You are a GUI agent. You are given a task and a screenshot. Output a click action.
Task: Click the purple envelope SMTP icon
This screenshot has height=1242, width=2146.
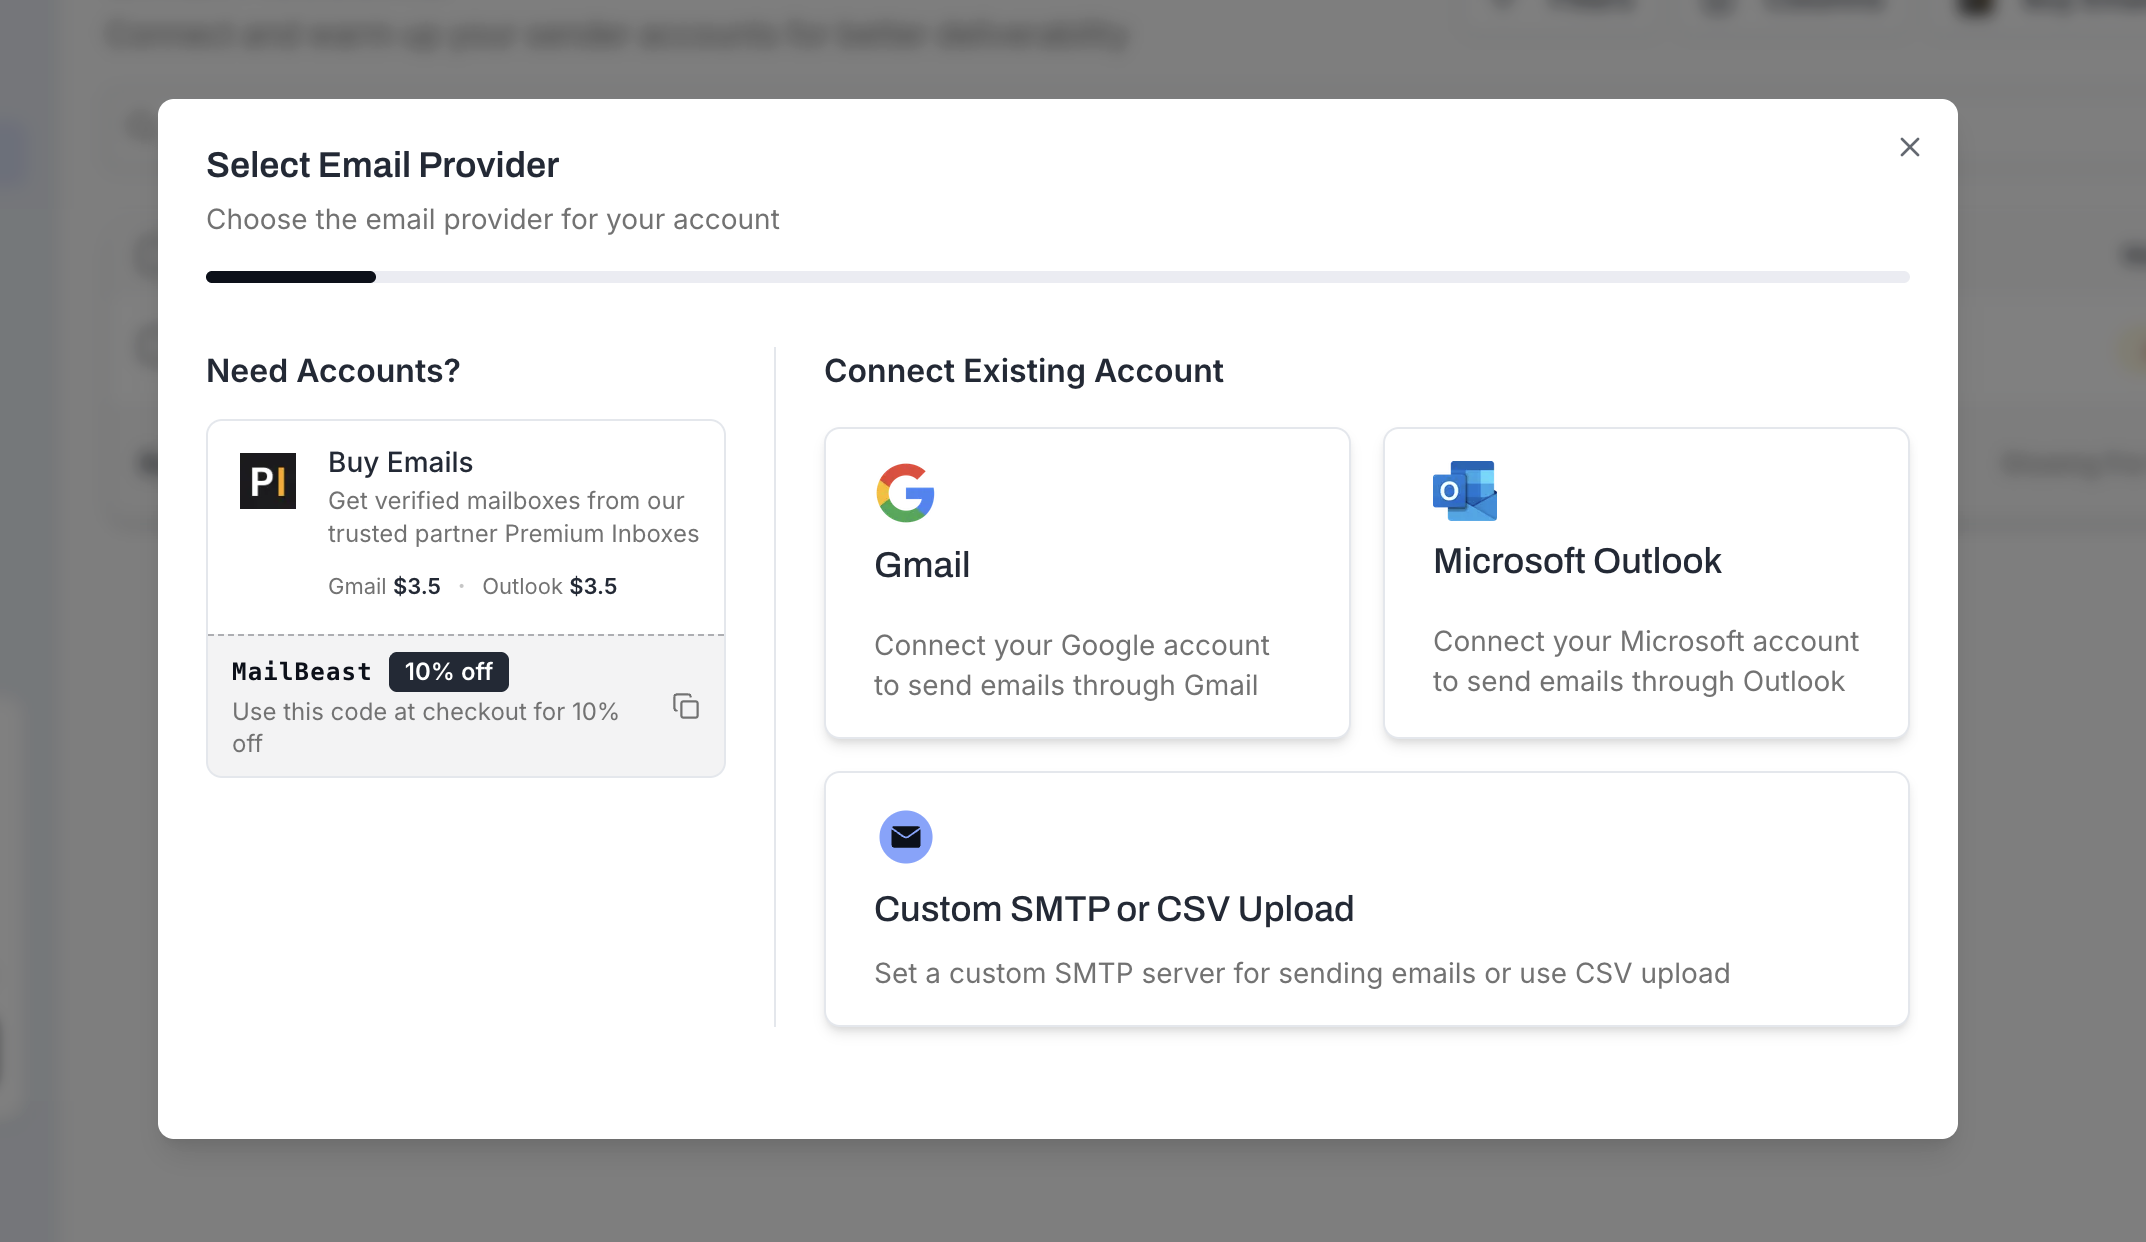click(x=904, y=836)
